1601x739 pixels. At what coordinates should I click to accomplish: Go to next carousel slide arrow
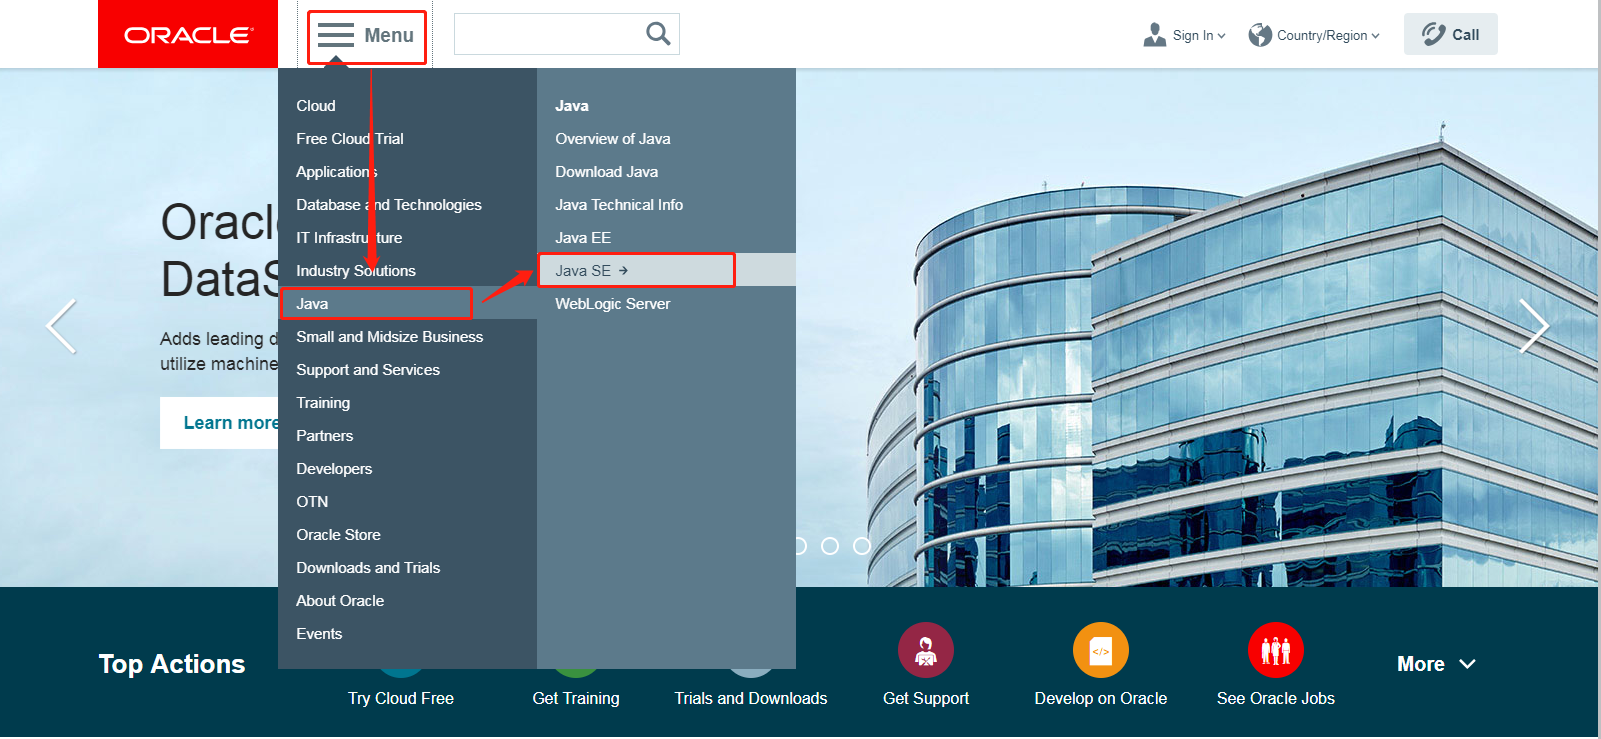1534,326
